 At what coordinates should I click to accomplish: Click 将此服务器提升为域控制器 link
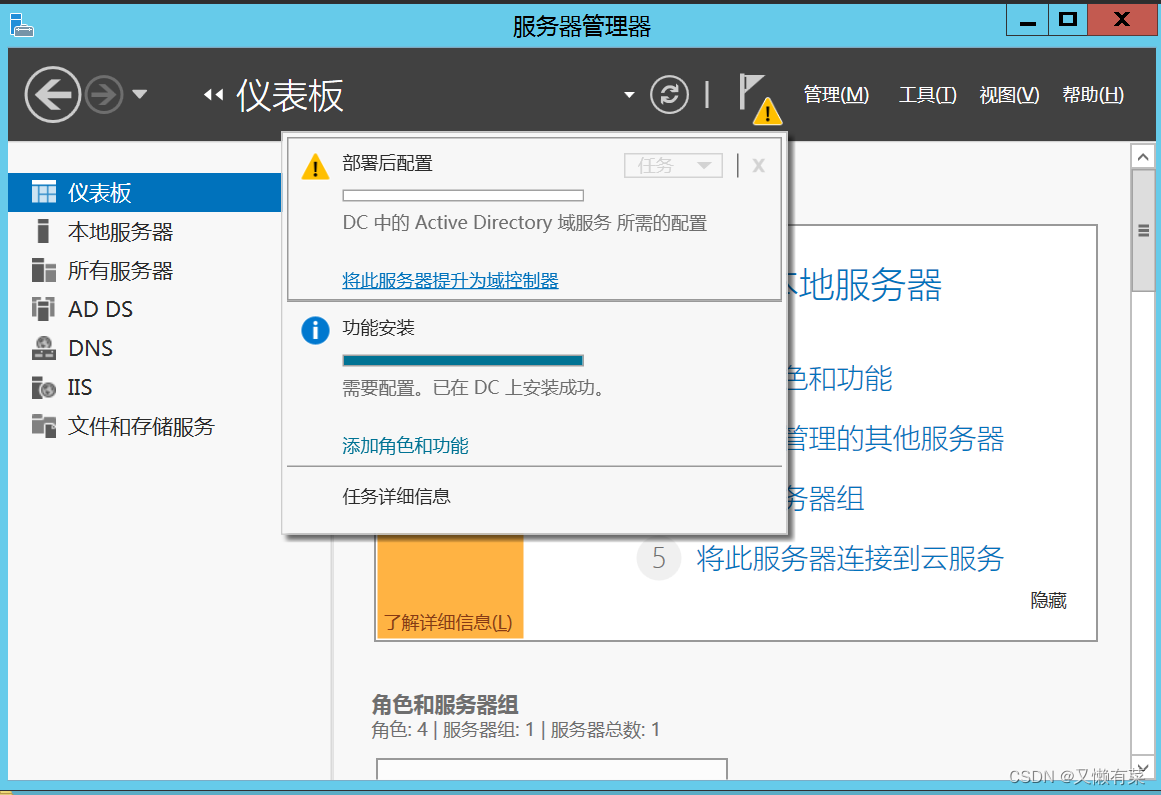coord(450,281)
